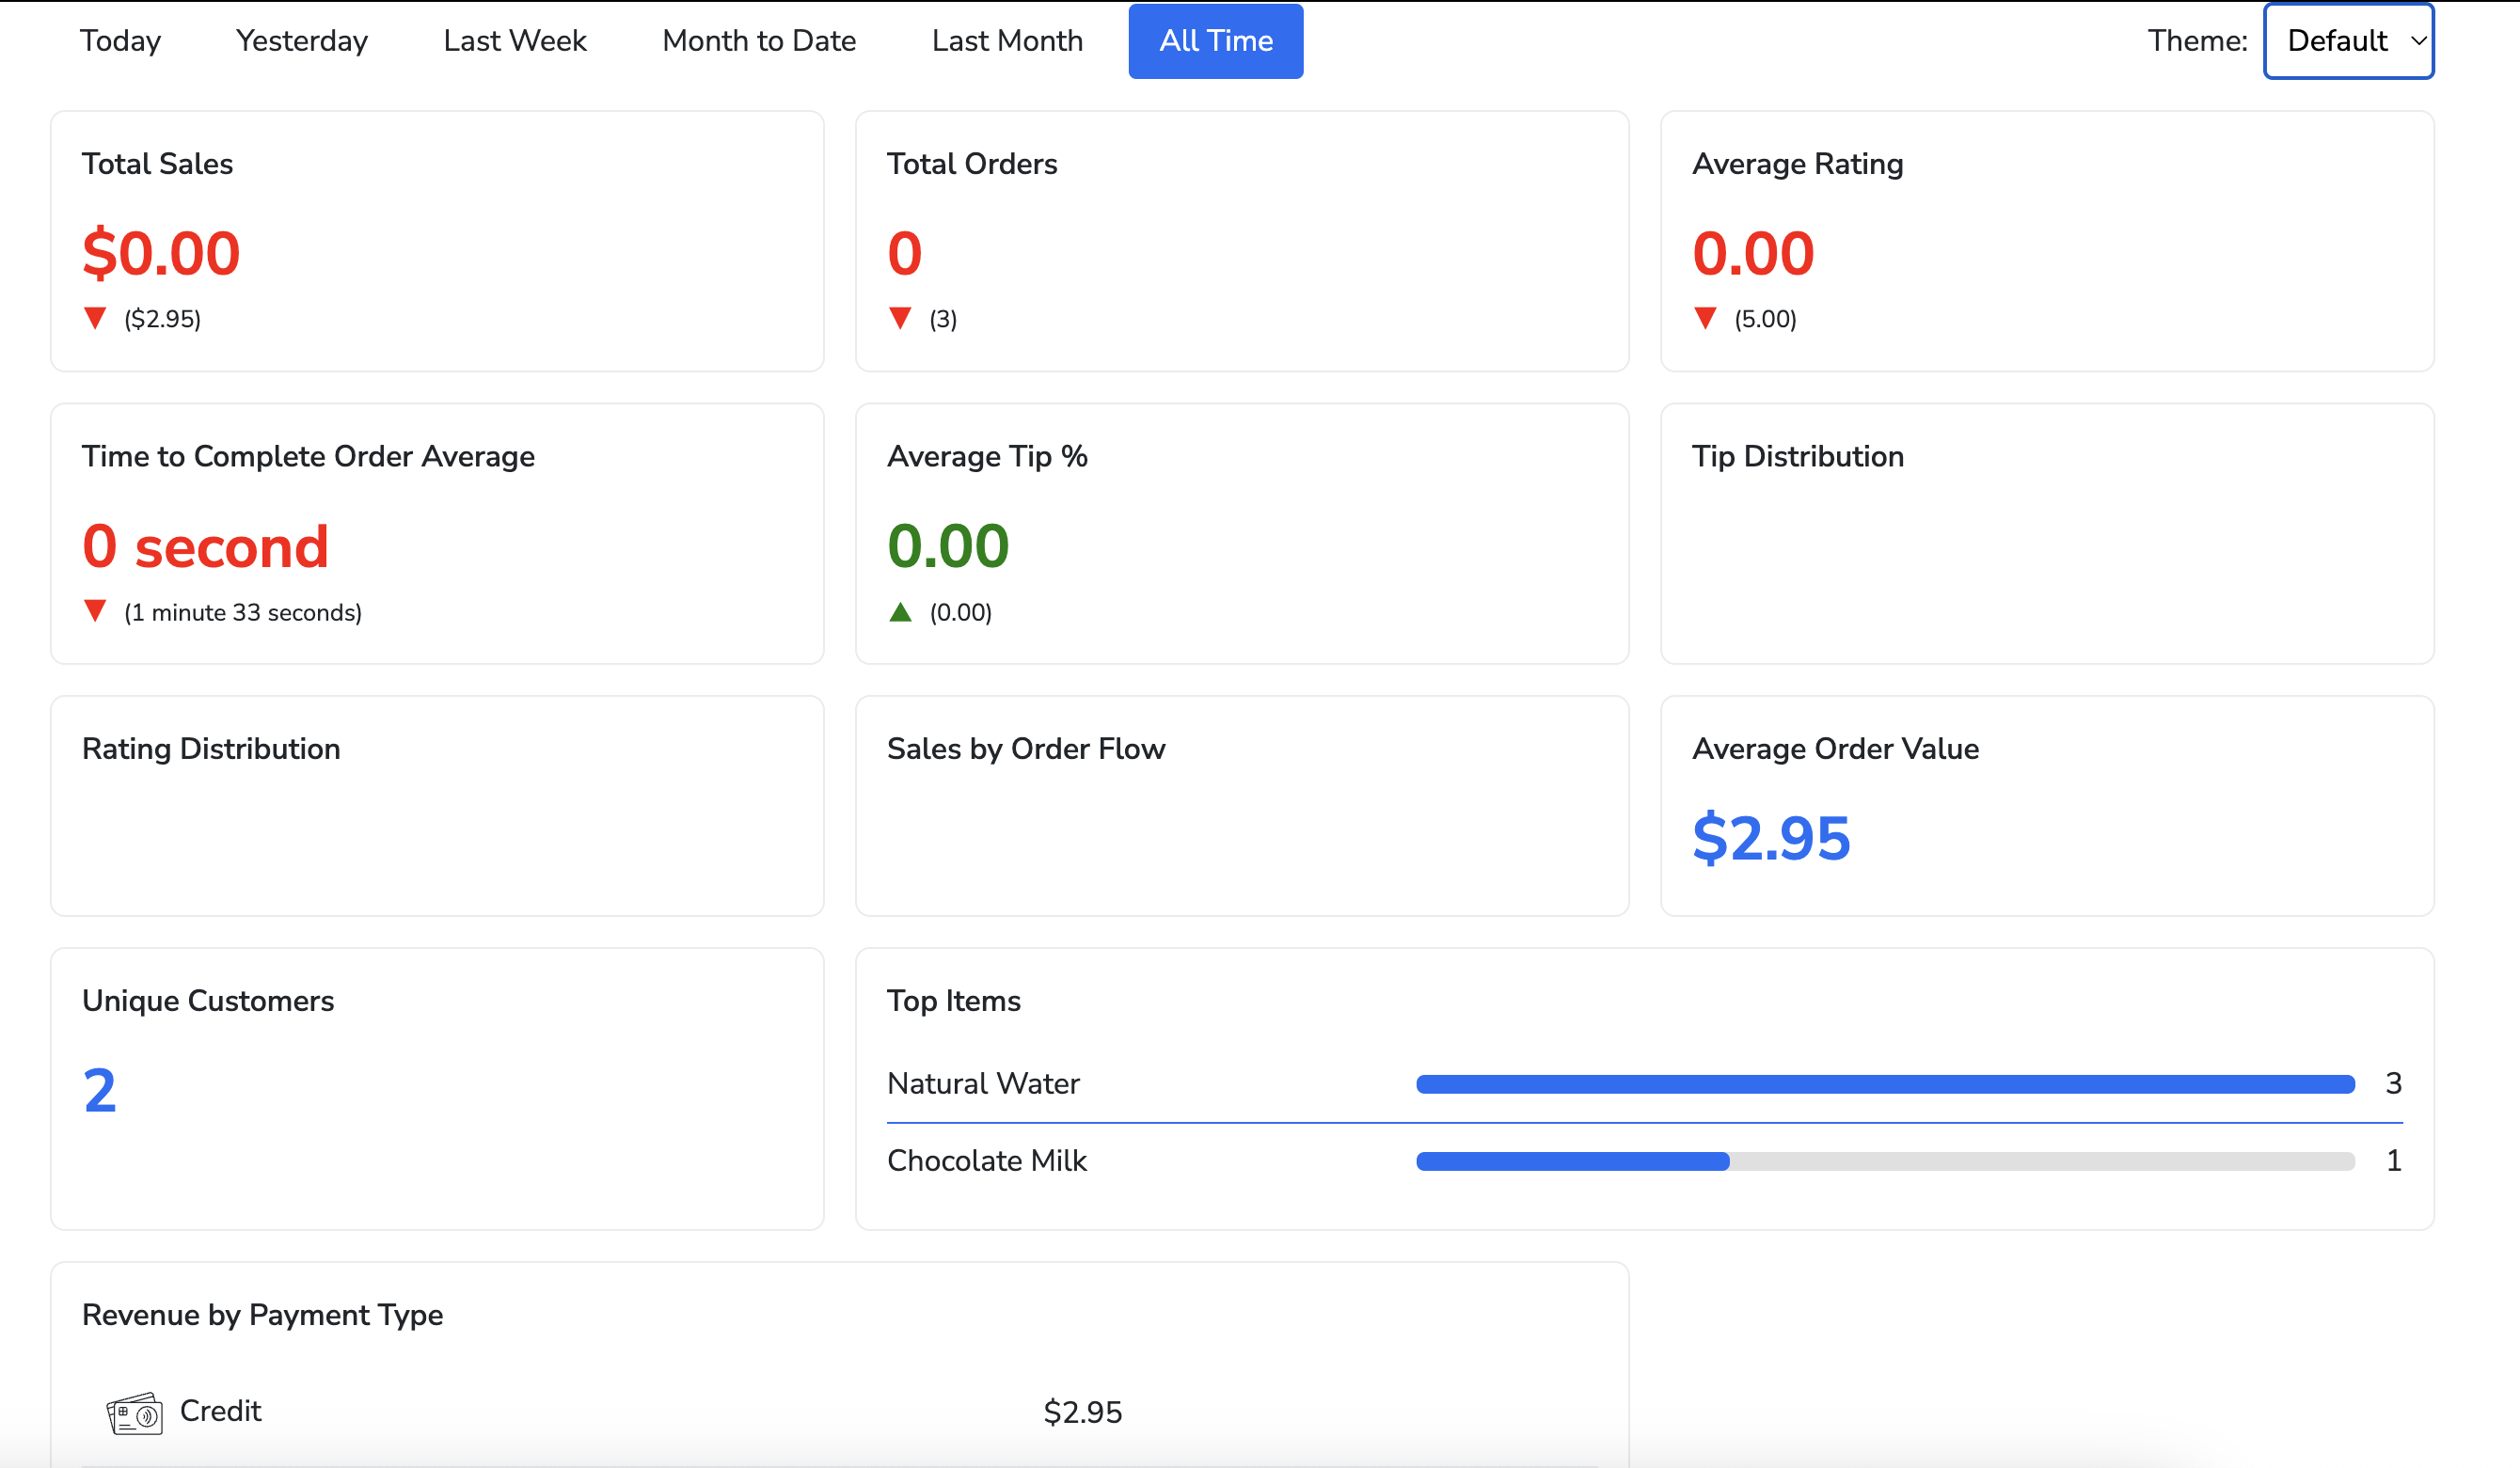Image resolution: width=2520 pixels, height=1468 pixels.
Task: Click the Unique Customers count 2
Action: coord(99,1090)
